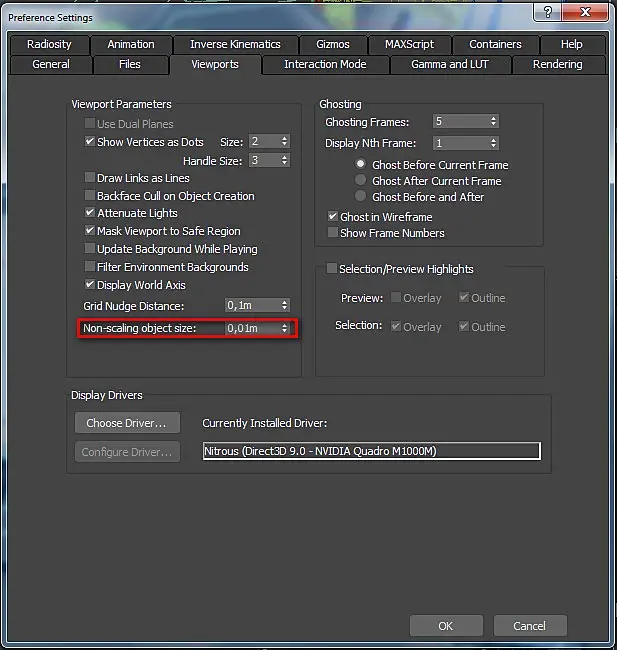Click the Handle Size spinner arrows

point(284,160)
